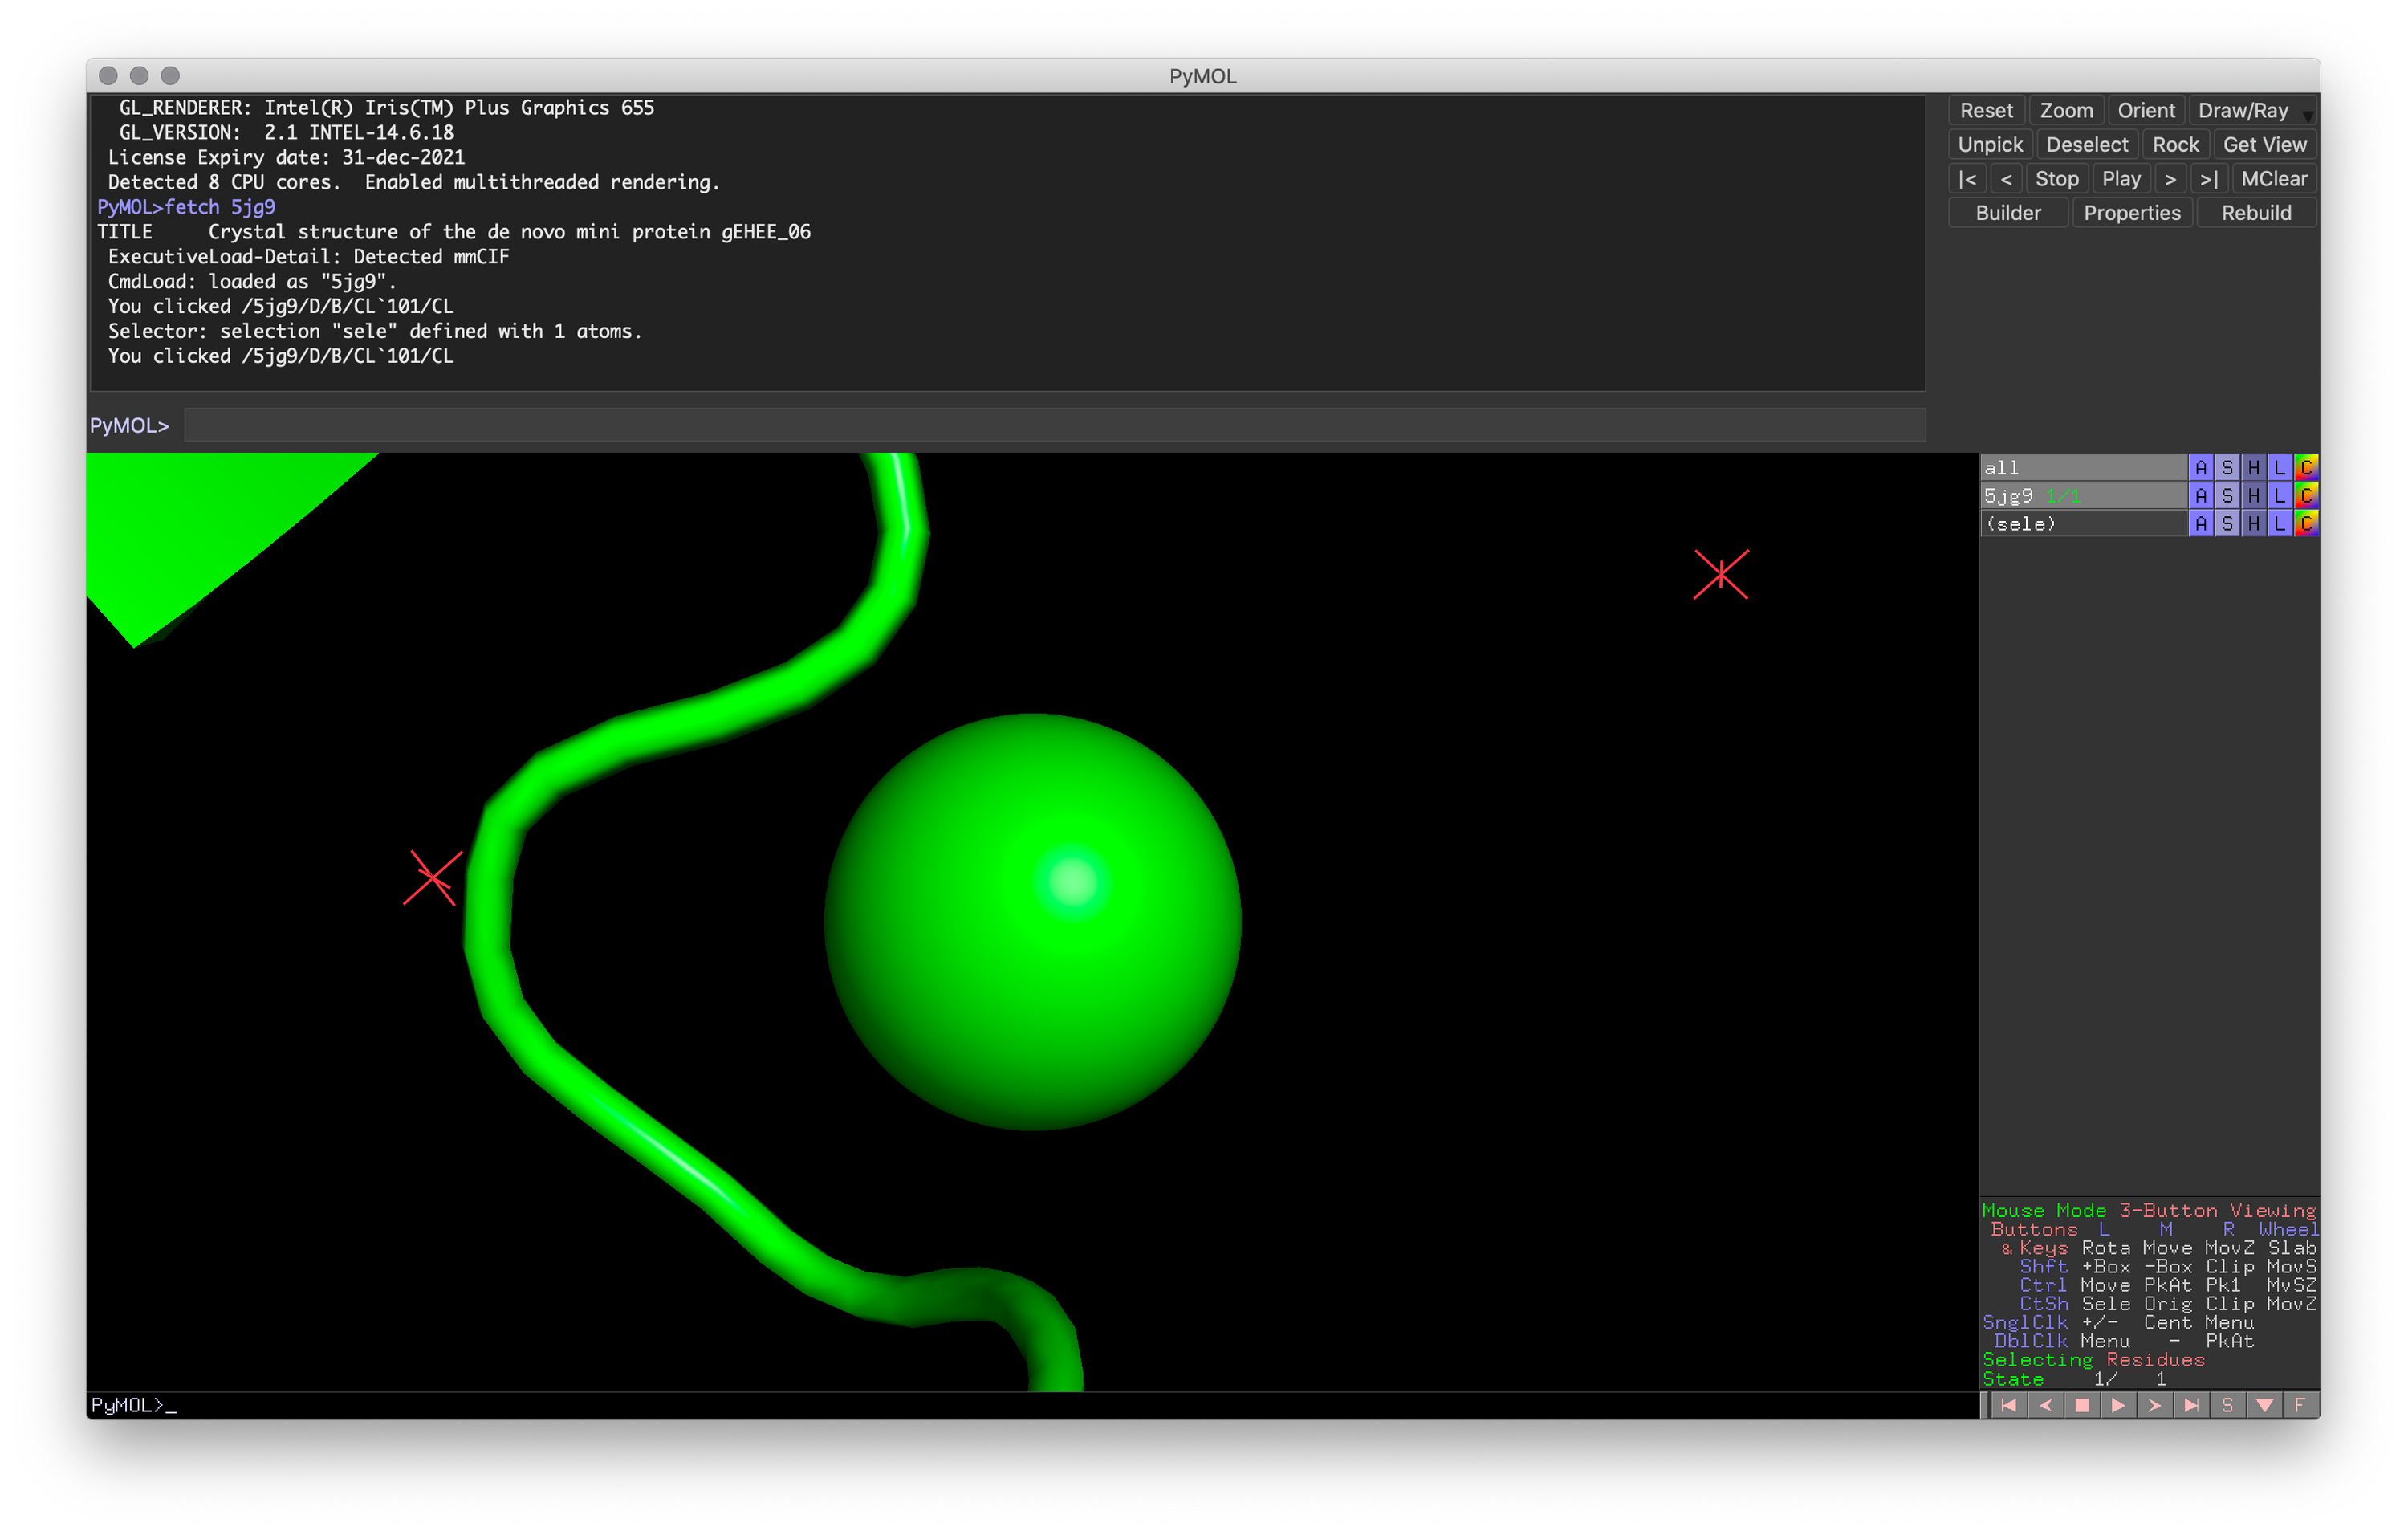Click the Get View button
2408x1535 pixels.
[x=2264, y=144]
